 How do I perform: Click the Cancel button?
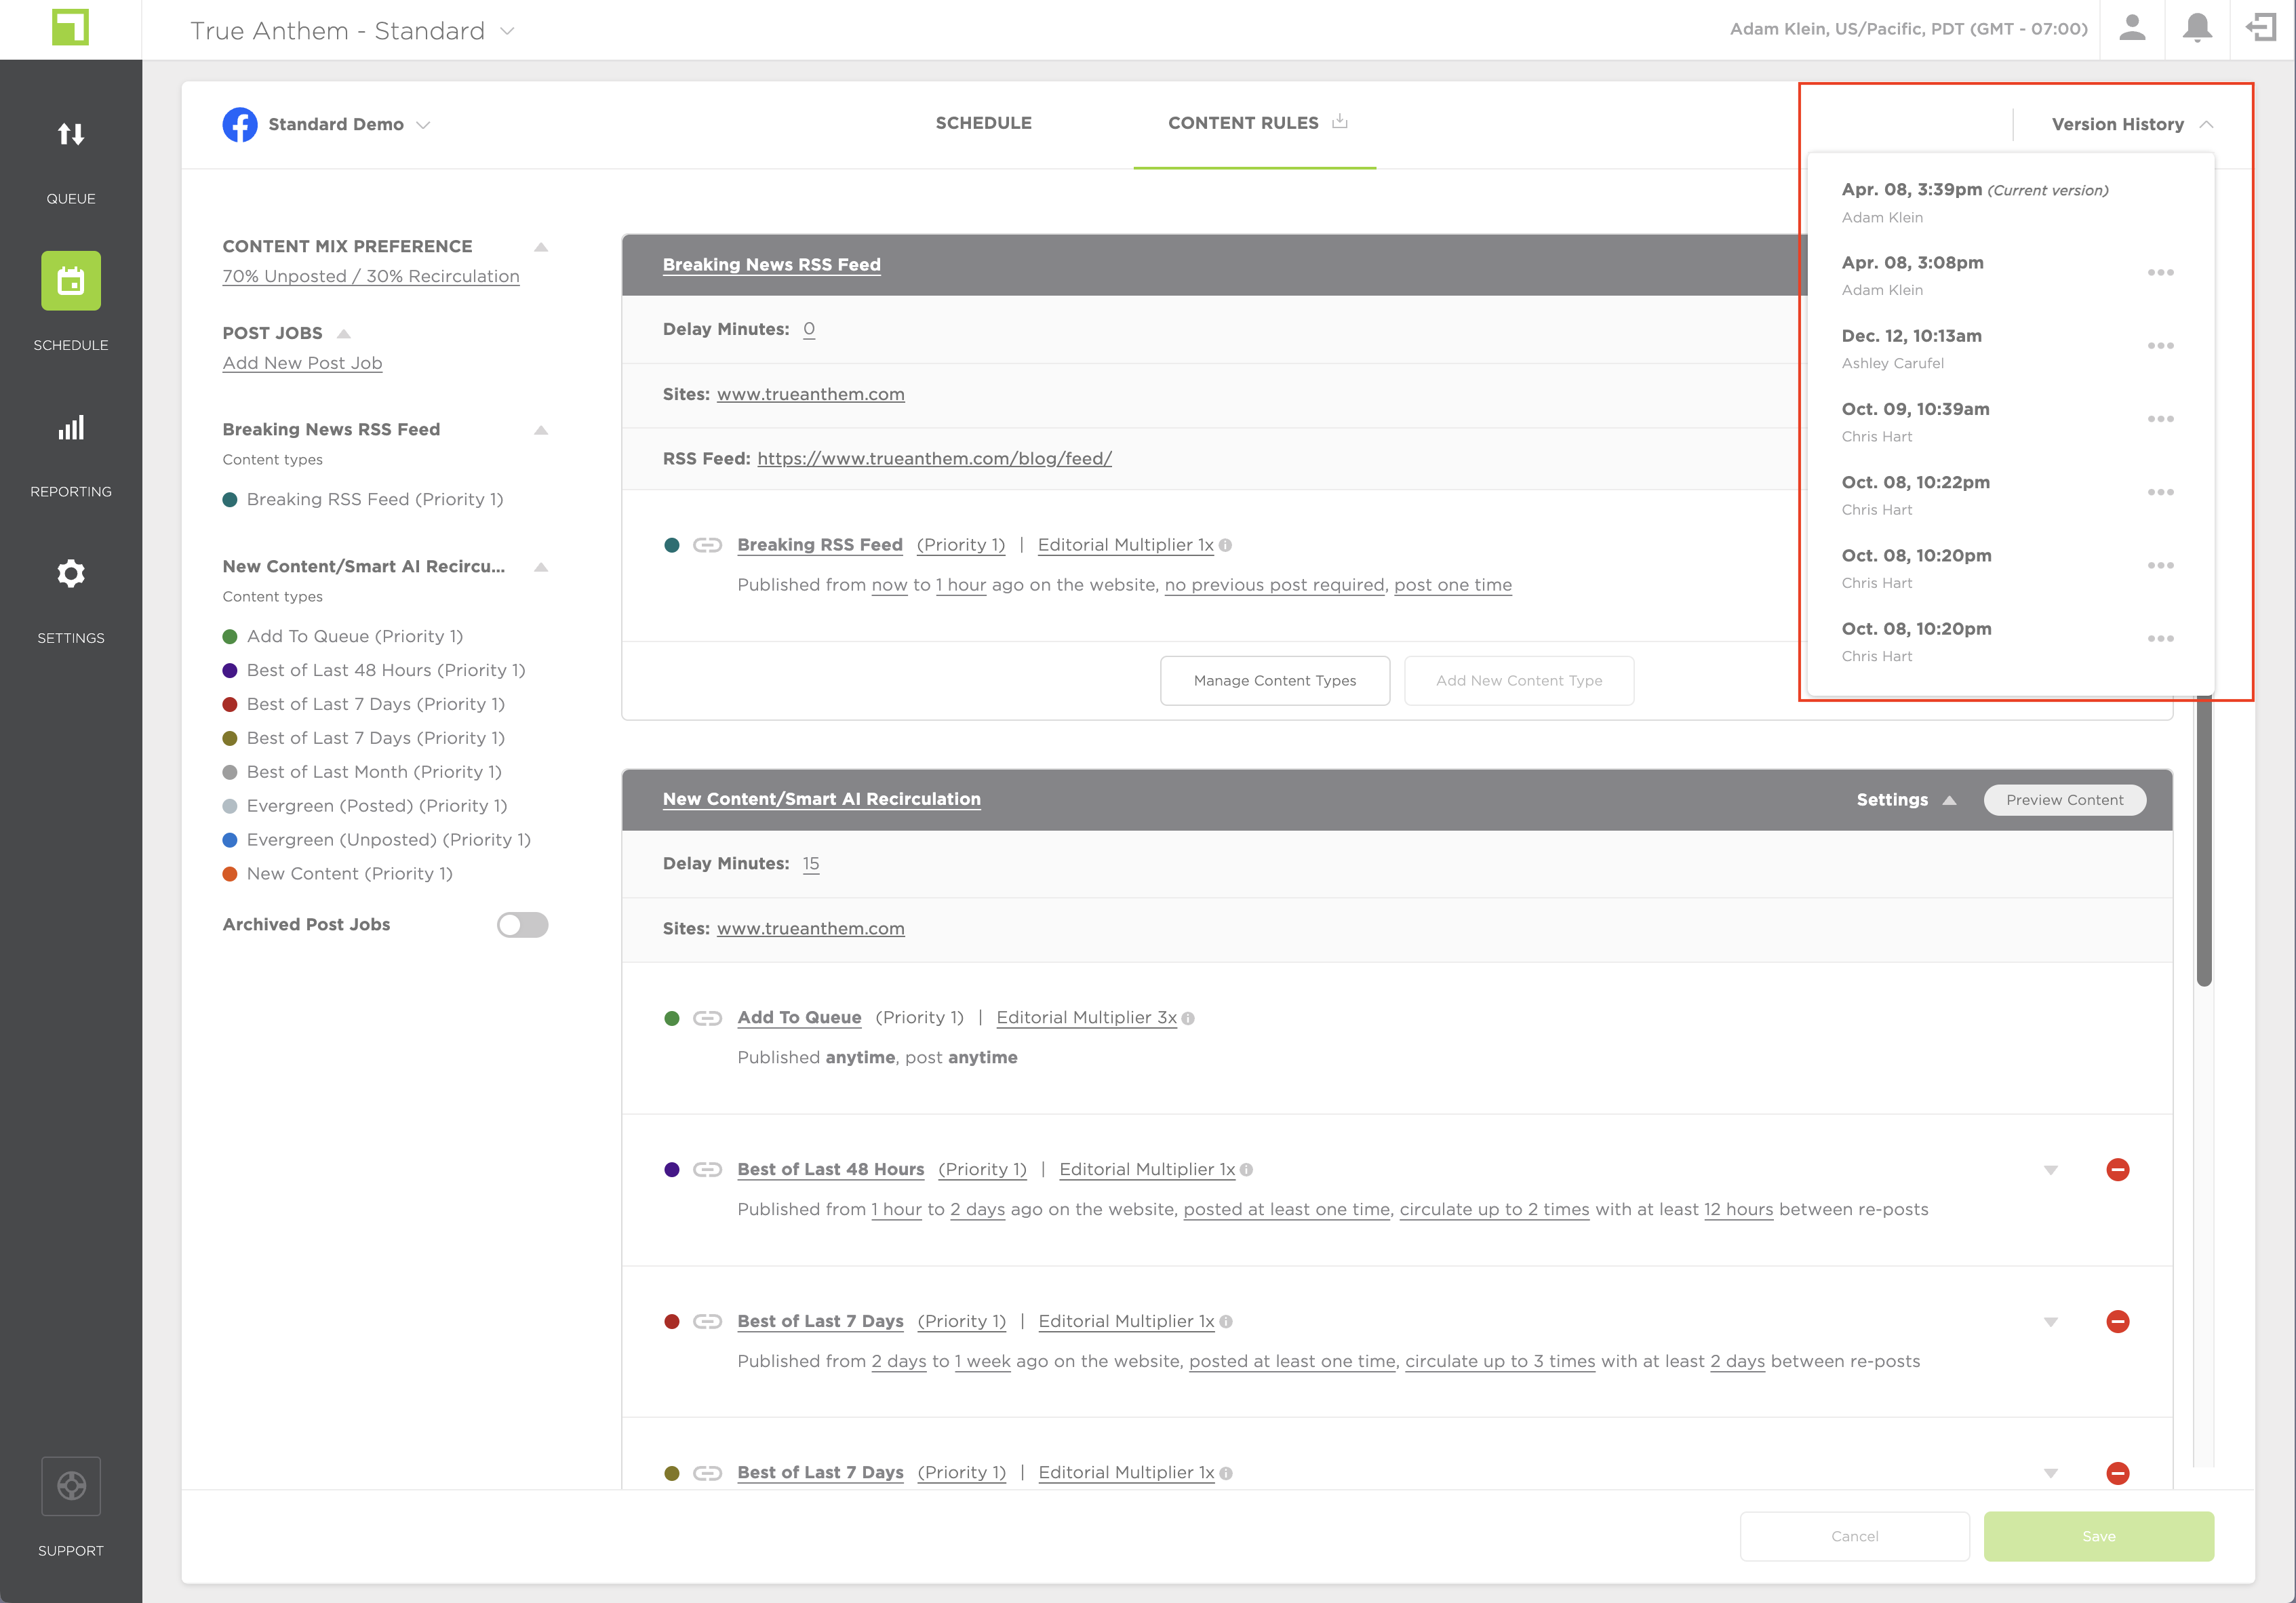click(1854, 1536)
